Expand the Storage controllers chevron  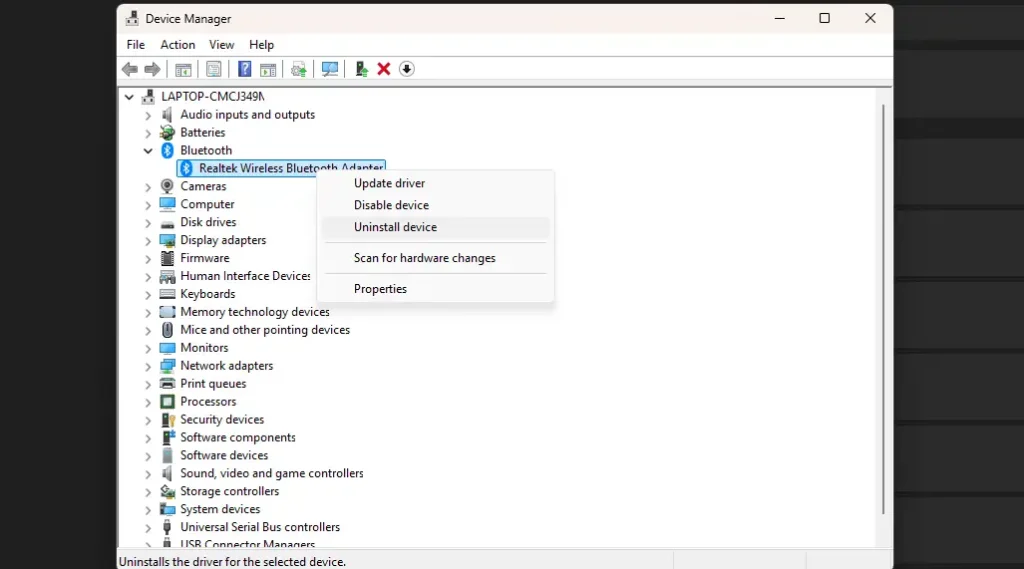148,491
